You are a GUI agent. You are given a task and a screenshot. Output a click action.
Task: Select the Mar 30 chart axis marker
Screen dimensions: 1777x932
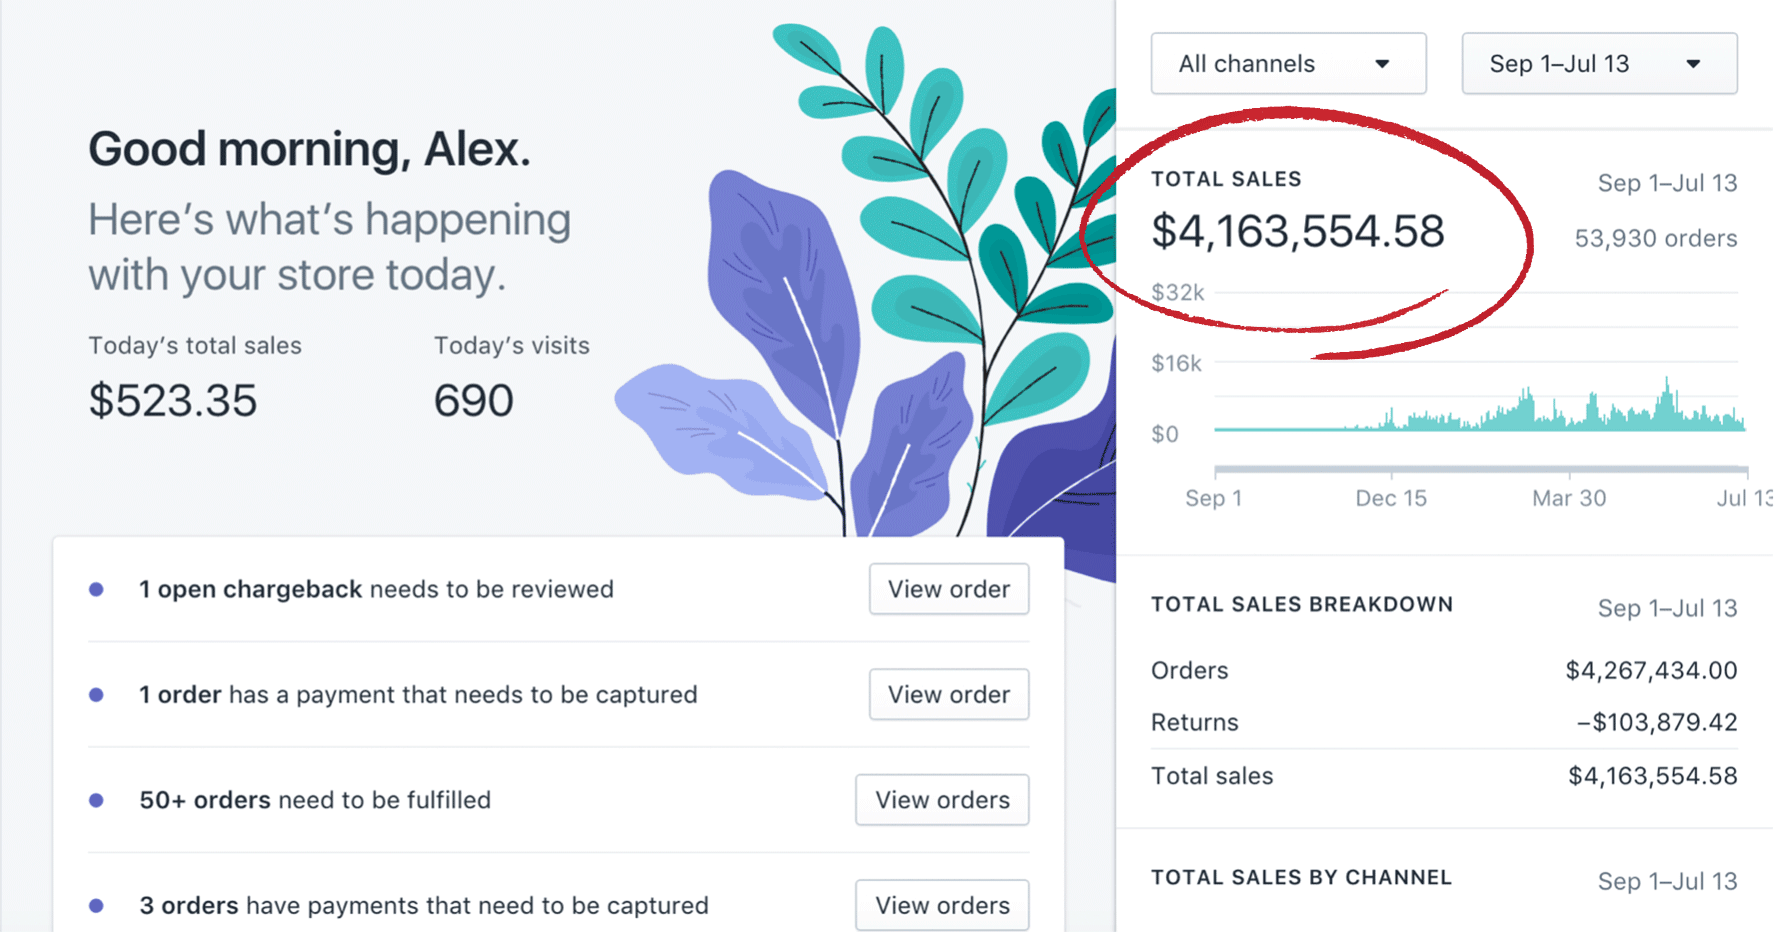point(1568,498)
